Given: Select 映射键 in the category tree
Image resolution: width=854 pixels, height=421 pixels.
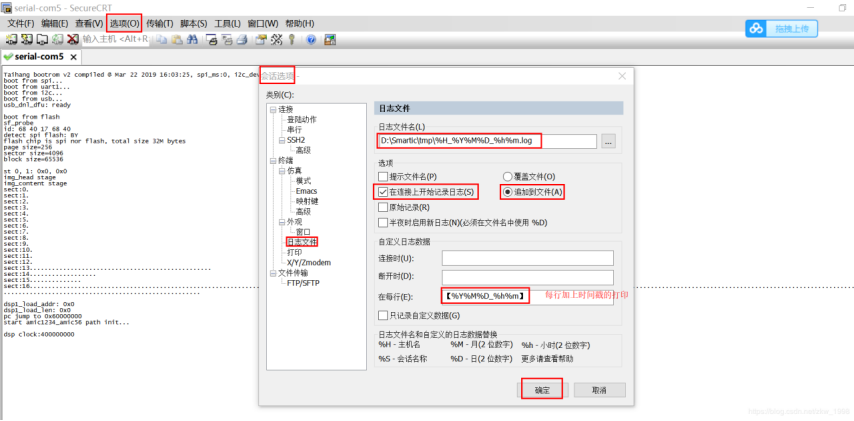Looking at the screenshot, I should tap(307, 202).
